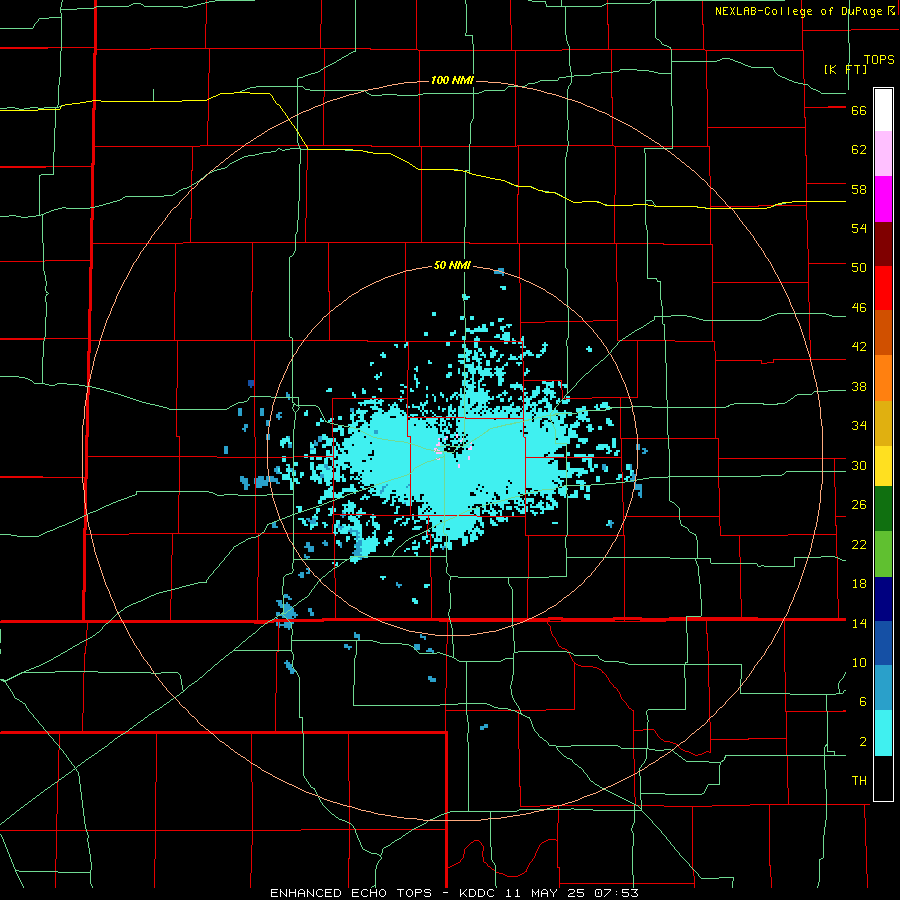
Task: Choose the light green legend swatch
Action: tap(883, 554)
